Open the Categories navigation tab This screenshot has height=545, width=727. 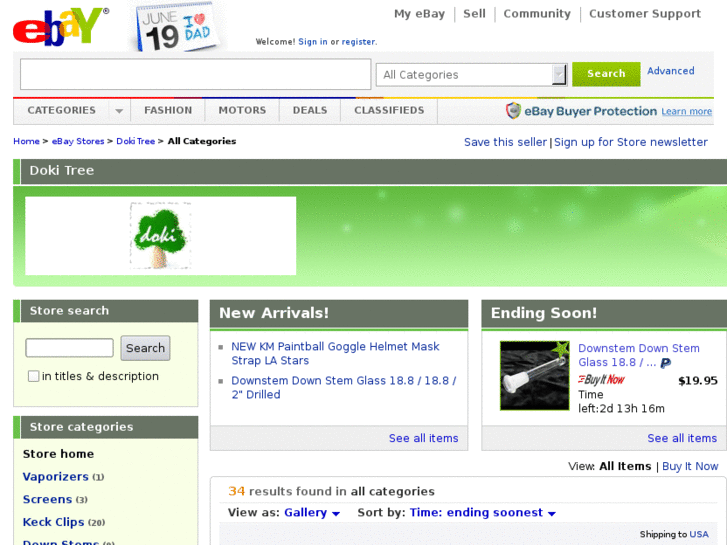point(62,110)
